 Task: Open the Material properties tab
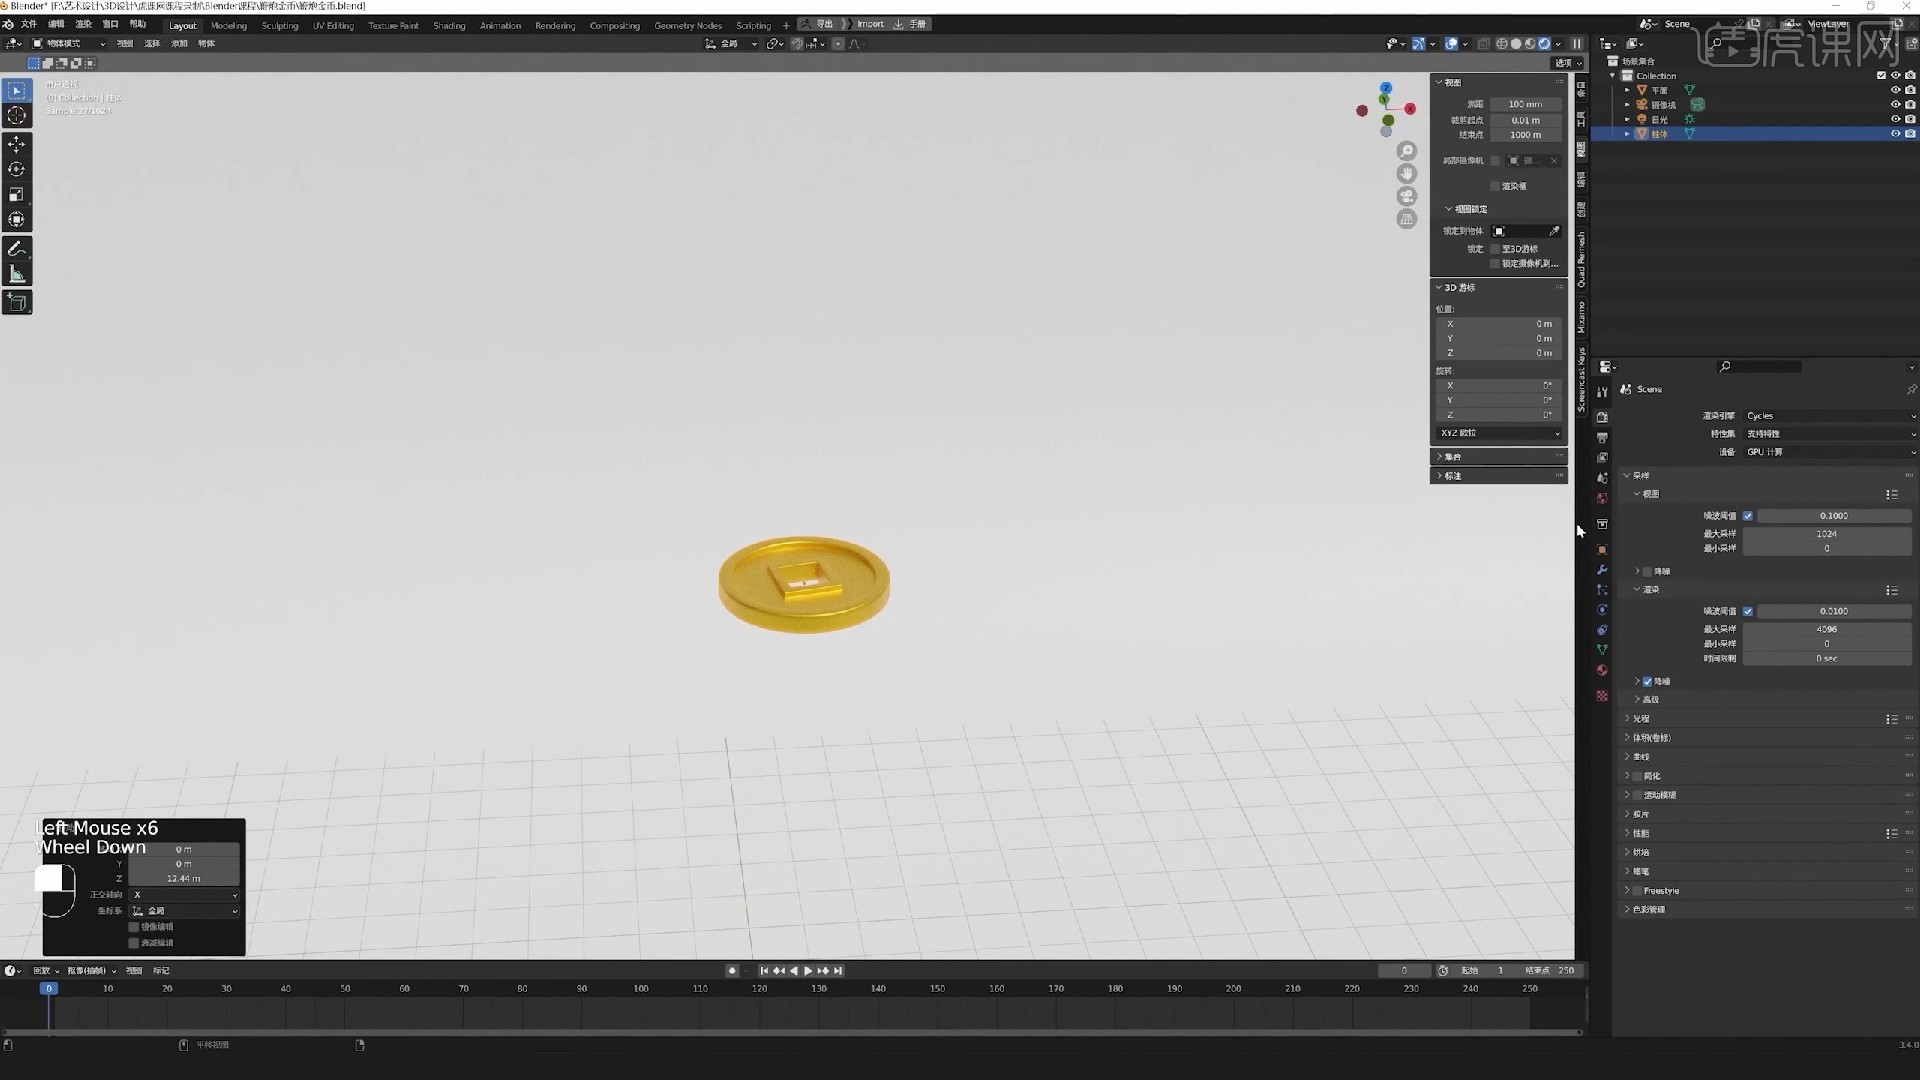pos(1602,670)
